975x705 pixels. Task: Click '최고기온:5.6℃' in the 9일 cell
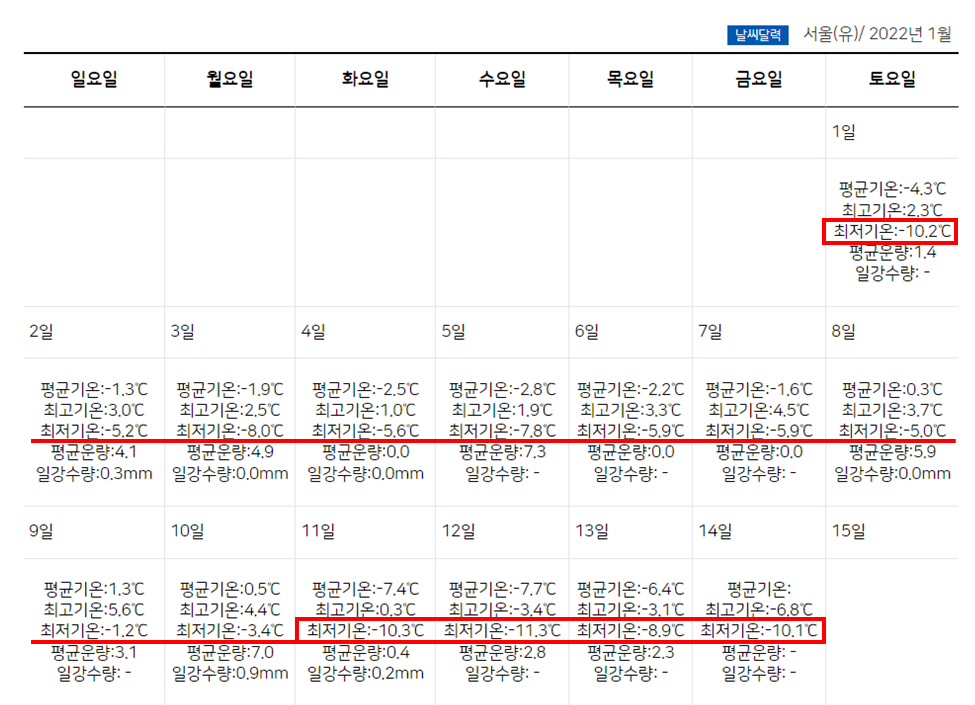[94, 610]
